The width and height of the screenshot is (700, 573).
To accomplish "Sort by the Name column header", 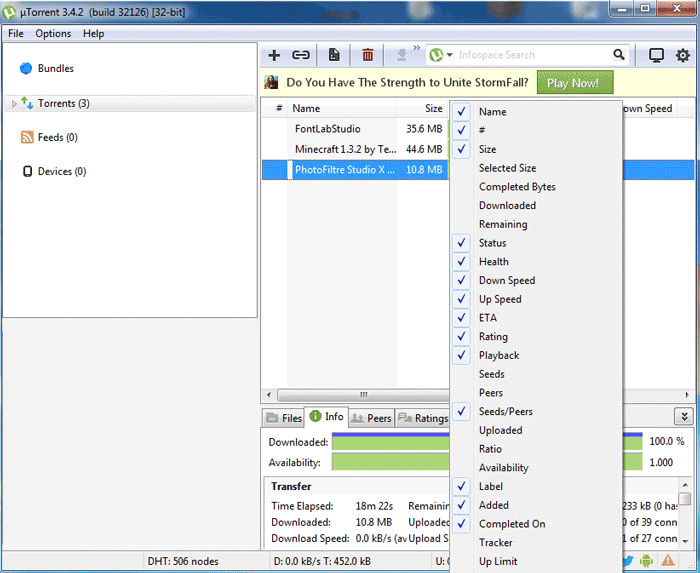I will click(x=342, y=108).
